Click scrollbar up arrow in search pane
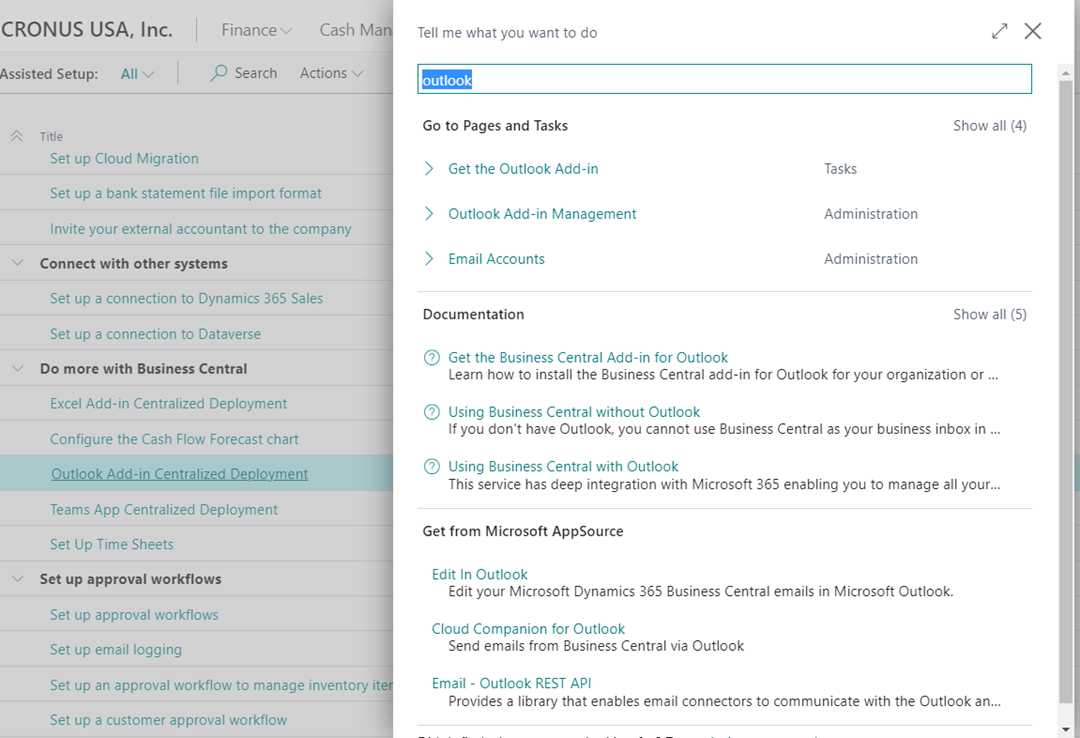This screenshot has width=1080, height=738. click(1066, 72)
